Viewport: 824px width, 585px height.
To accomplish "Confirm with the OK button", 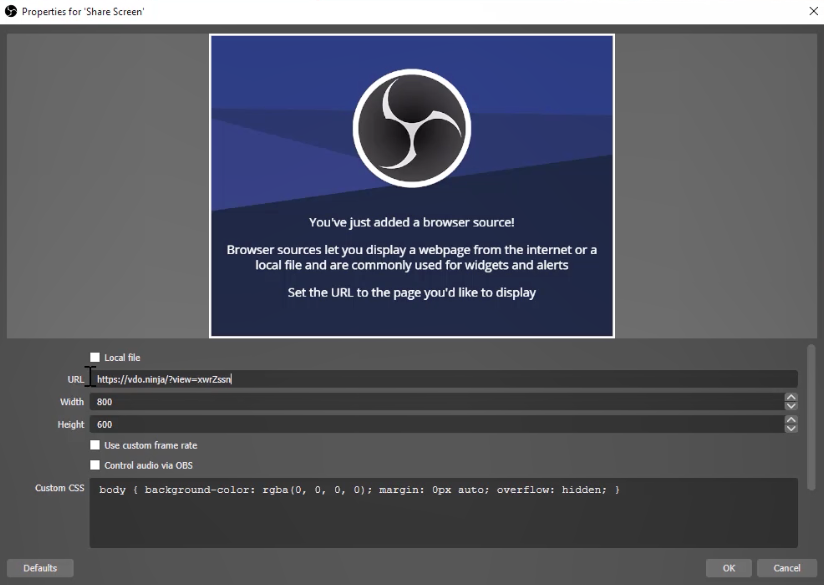I will click(x=729, y=568).
